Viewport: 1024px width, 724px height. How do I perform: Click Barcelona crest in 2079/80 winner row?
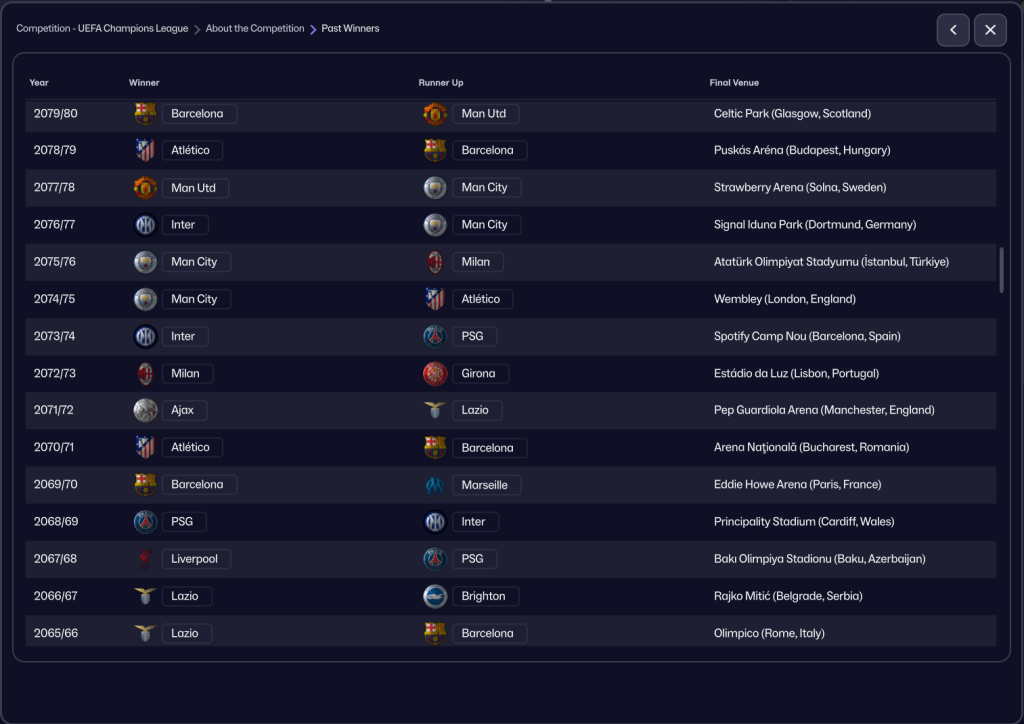pyautogui.click(x=146, y=114)
